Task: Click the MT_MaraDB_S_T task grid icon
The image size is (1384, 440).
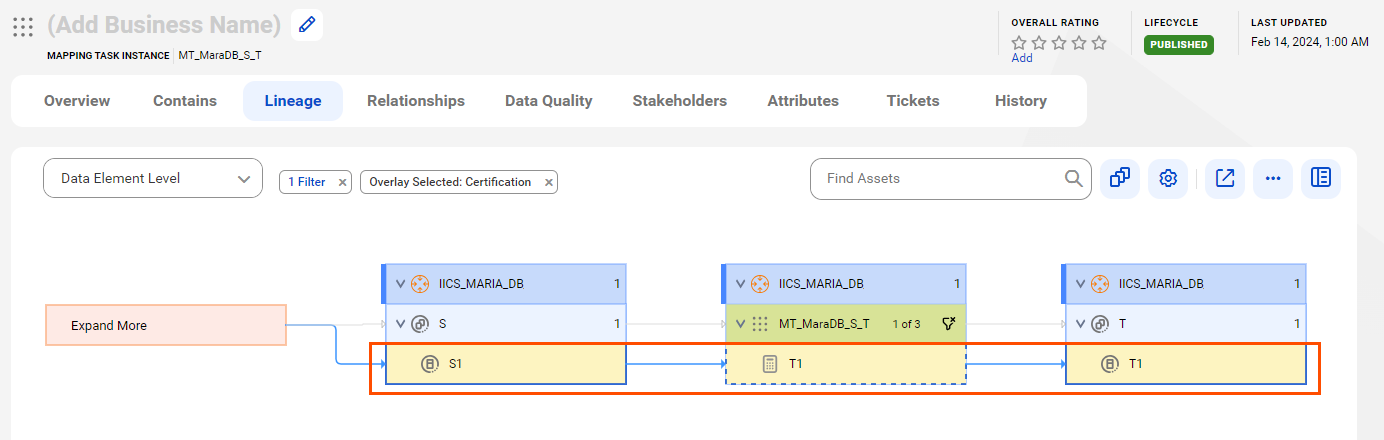Action: coord(760,324)
